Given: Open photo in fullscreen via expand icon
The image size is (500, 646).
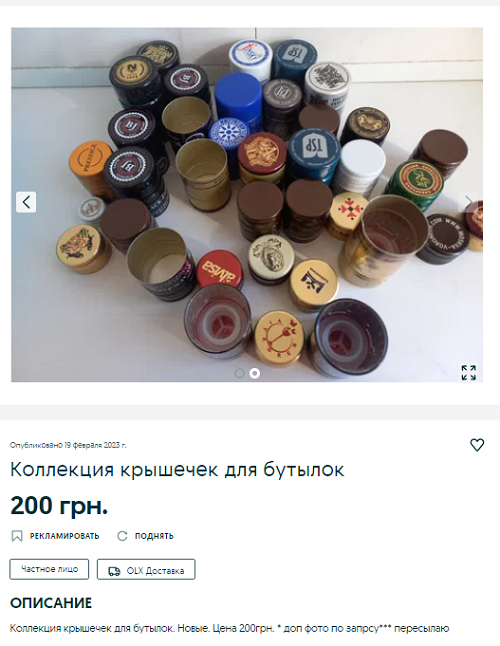Looking at the screenshot, I should click(469, 372).
